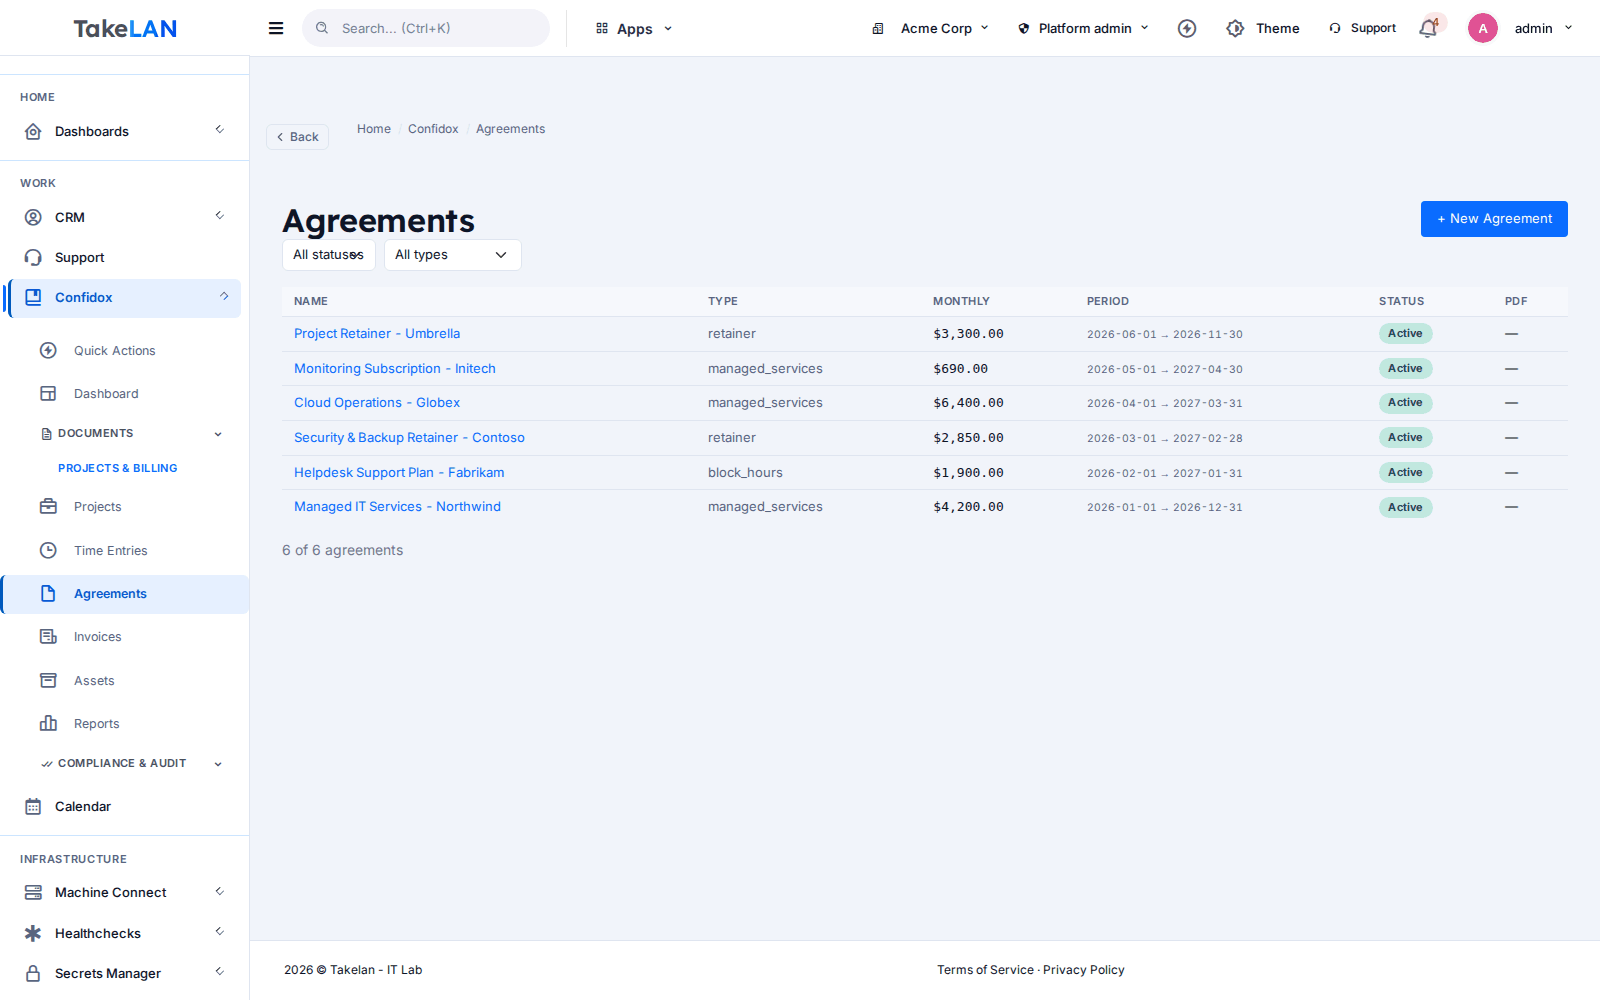Expand Machine Connect menu
Viewport: 1600px width, 1000px height.
pos(124,892)
